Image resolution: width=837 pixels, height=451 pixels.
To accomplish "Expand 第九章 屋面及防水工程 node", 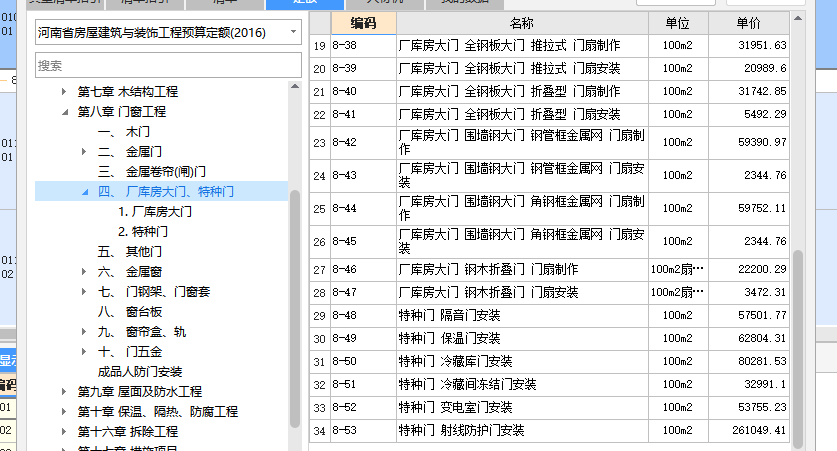I will (64, 392).
